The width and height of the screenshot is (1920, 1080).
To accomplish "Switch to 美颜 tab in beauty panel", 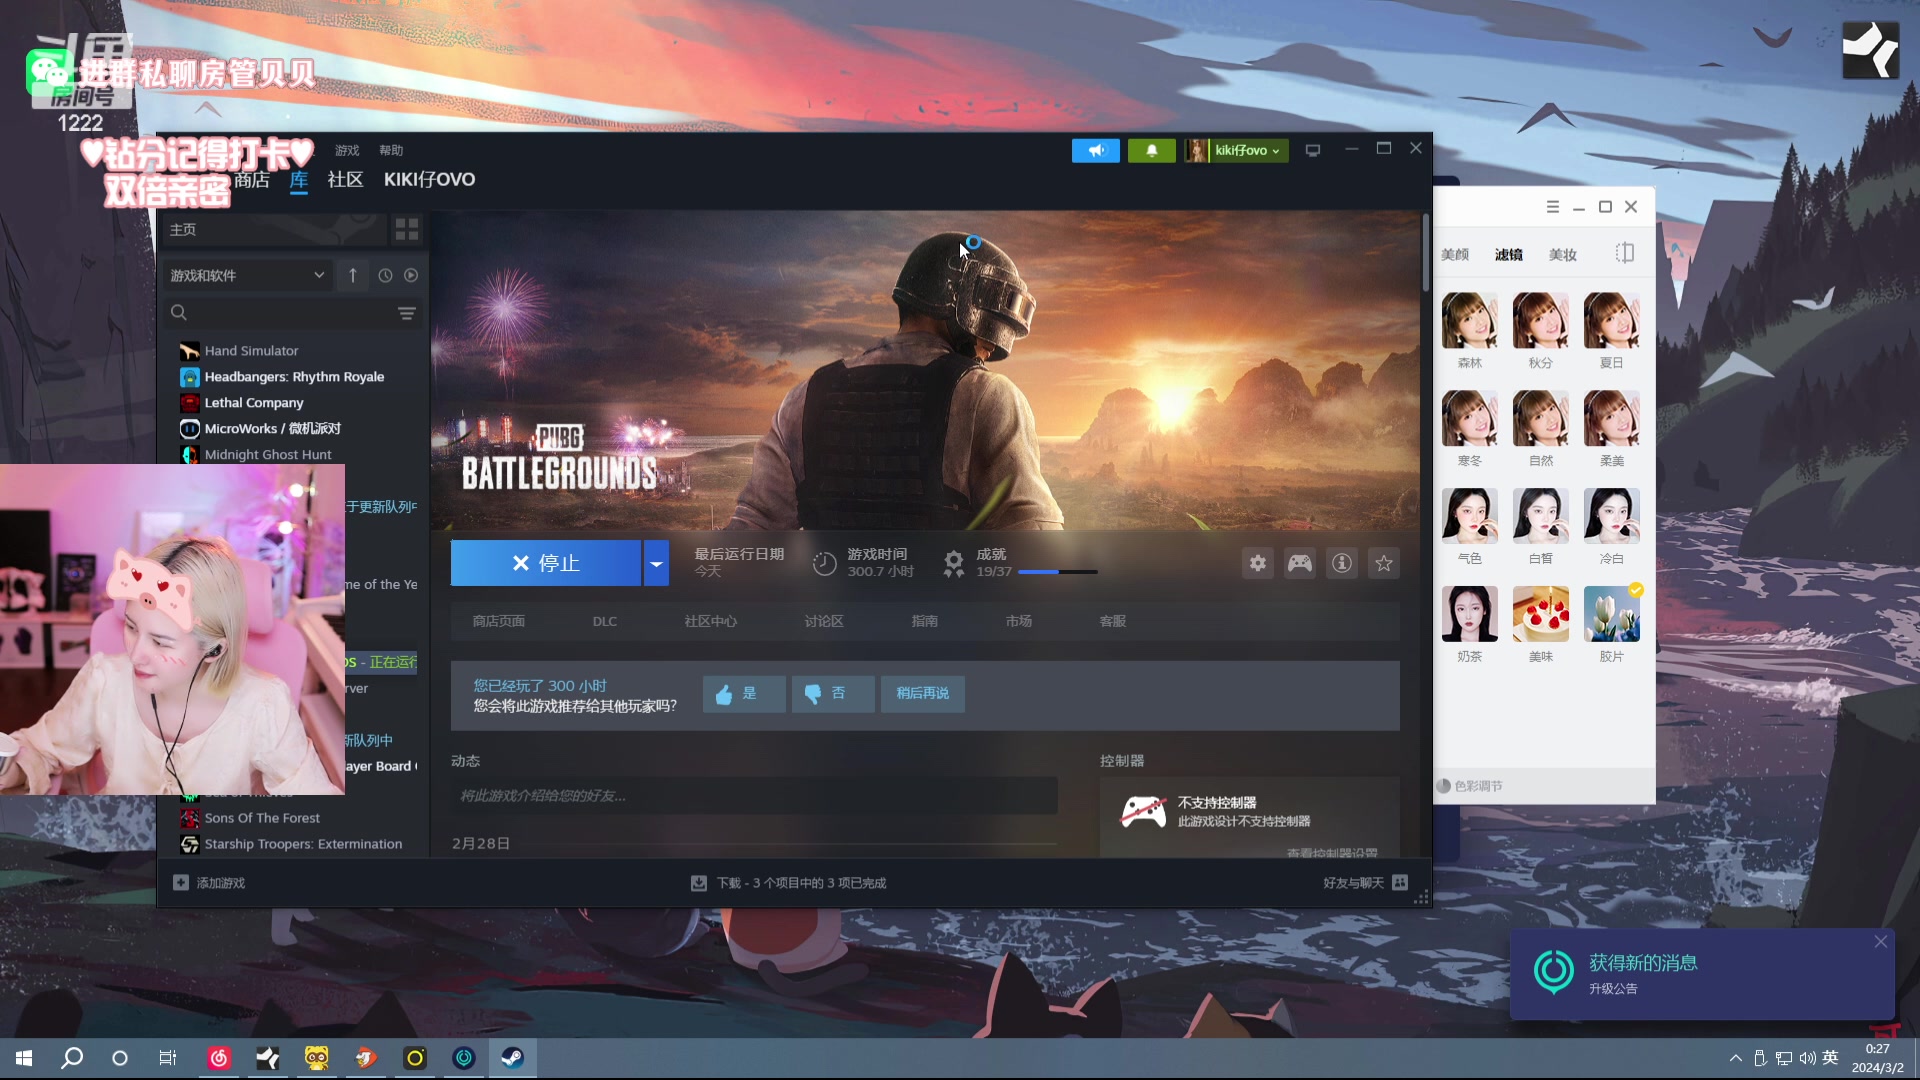I will [x=1455, y=255].
